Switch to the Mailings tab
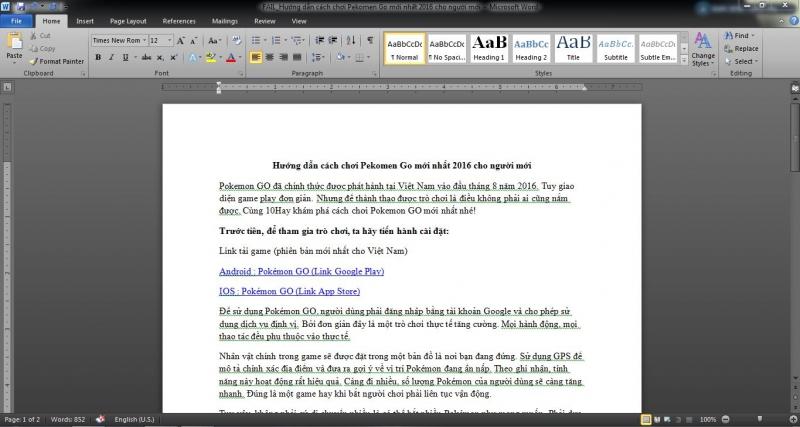The width and height of the screenshot is (800, 427). click(224, 21)
